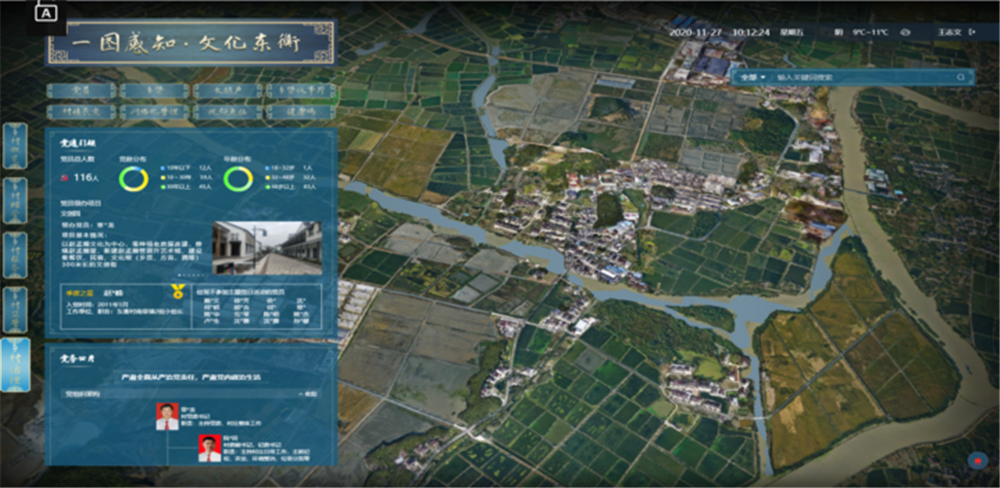Click the boxed A icon in top-left corner
The width and height of the screenshot is (1000, 488).
[48, 11]
